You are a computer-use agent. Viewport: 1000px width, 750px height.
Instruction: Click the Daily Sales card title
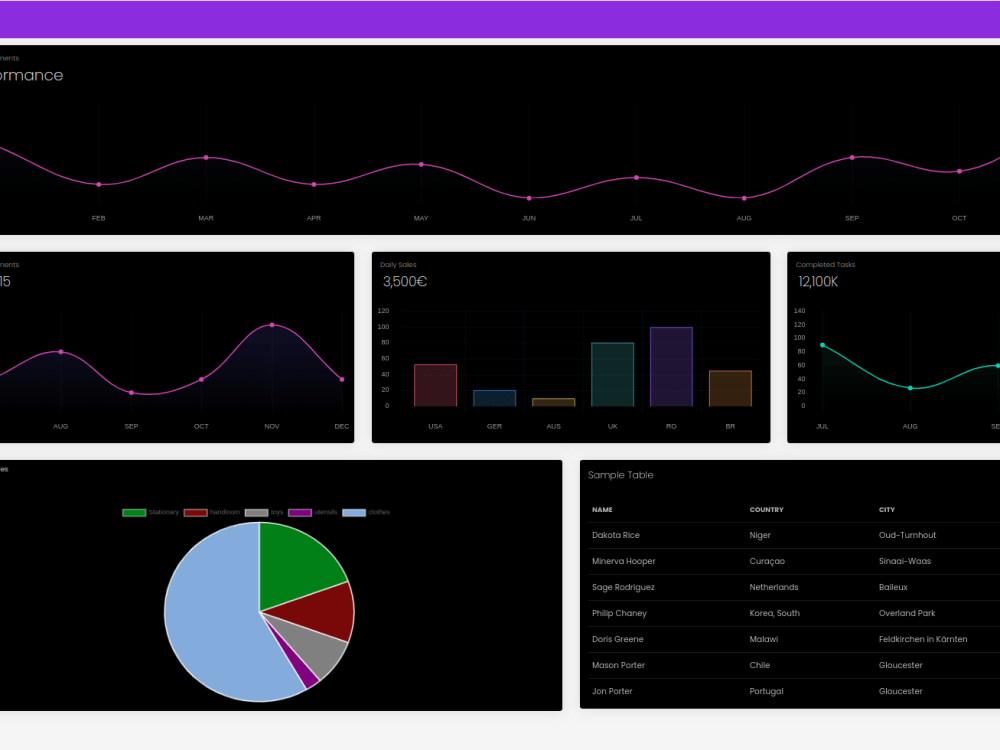(x=399, y=265)
